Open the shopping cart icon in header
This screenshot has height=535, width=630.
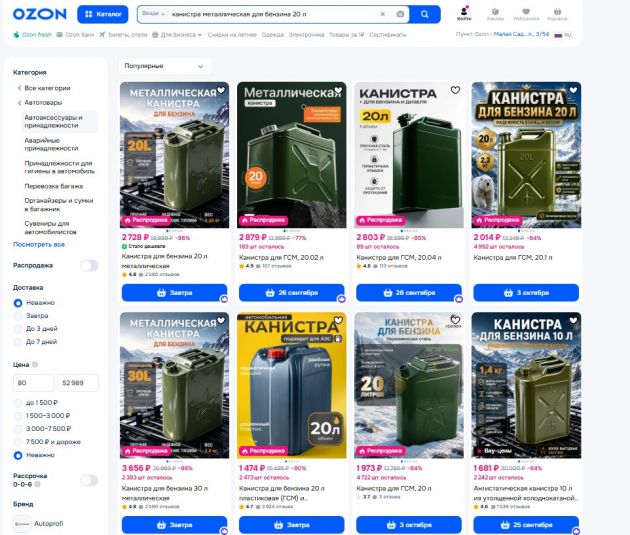click(557, 14)
